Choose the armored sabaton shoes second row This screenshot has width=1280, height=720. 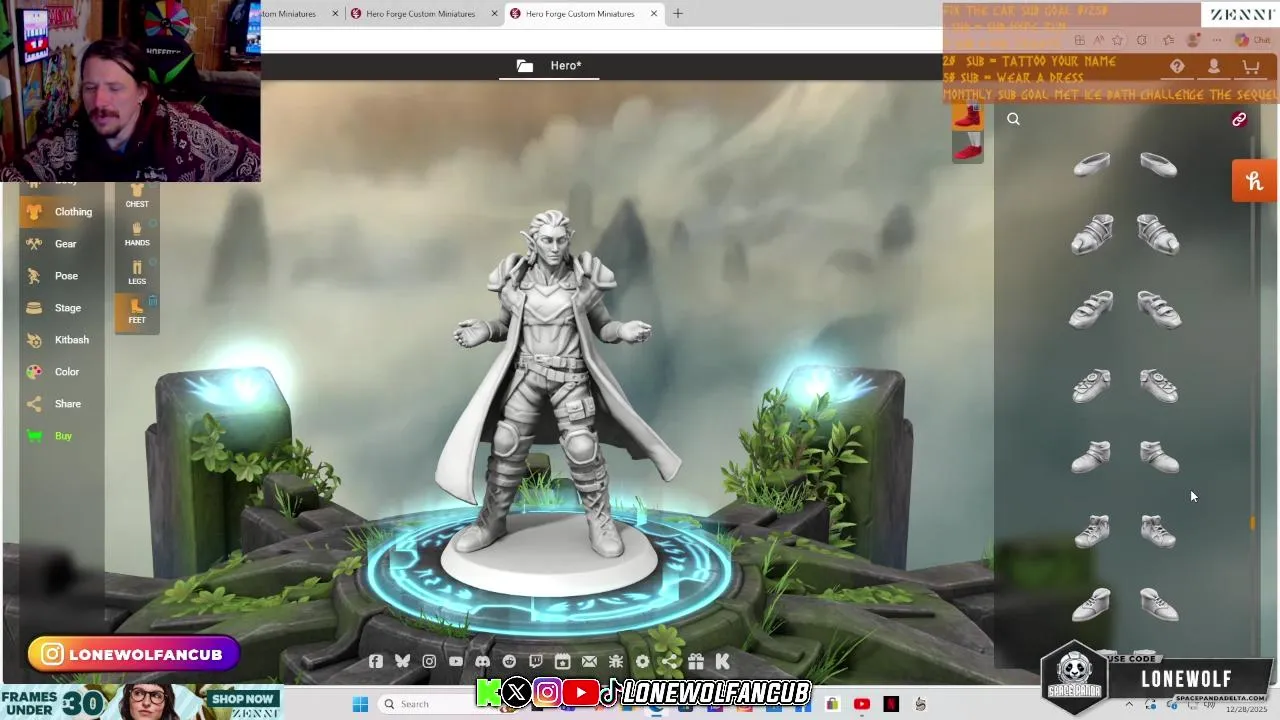coord(1125,235)
